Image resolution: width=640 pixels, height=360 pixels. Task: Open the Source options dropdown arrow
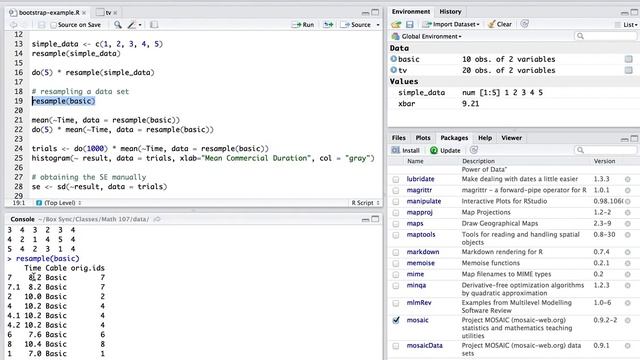pyautogui.click(x=378, y=25)
